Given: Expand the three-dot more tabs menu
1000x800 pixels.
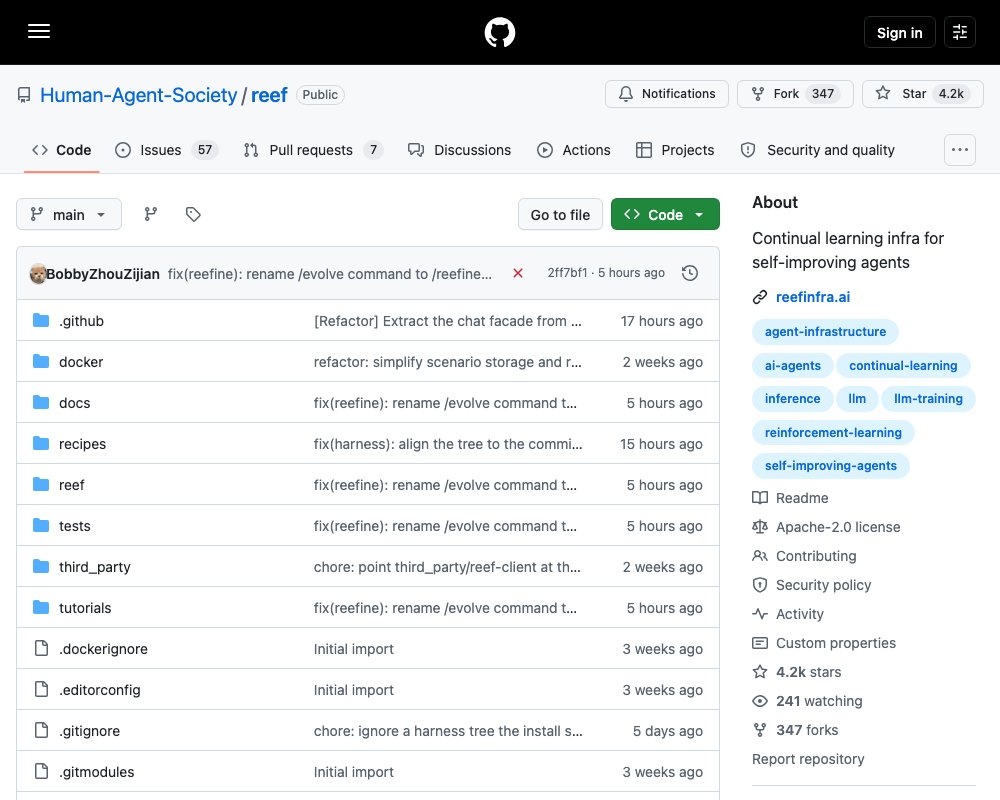Looking at the screenshot, I should point(959,150).
